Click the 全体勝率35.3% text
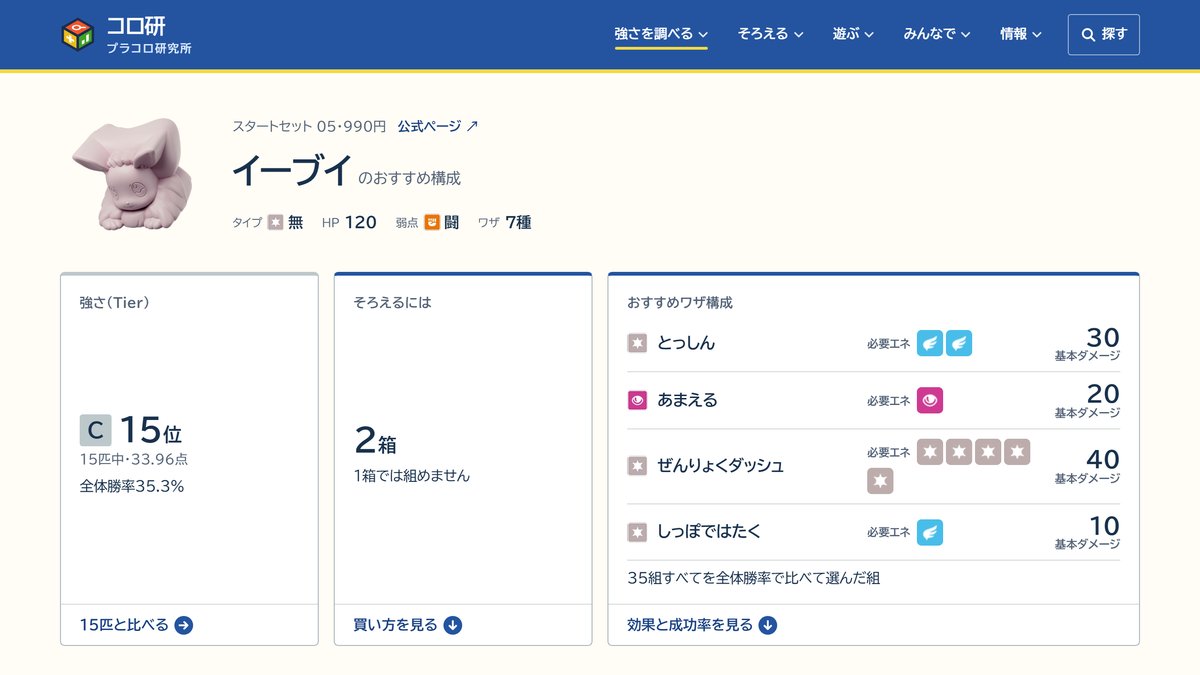Viewport: 1200px width, 675px height. (132, 487)
